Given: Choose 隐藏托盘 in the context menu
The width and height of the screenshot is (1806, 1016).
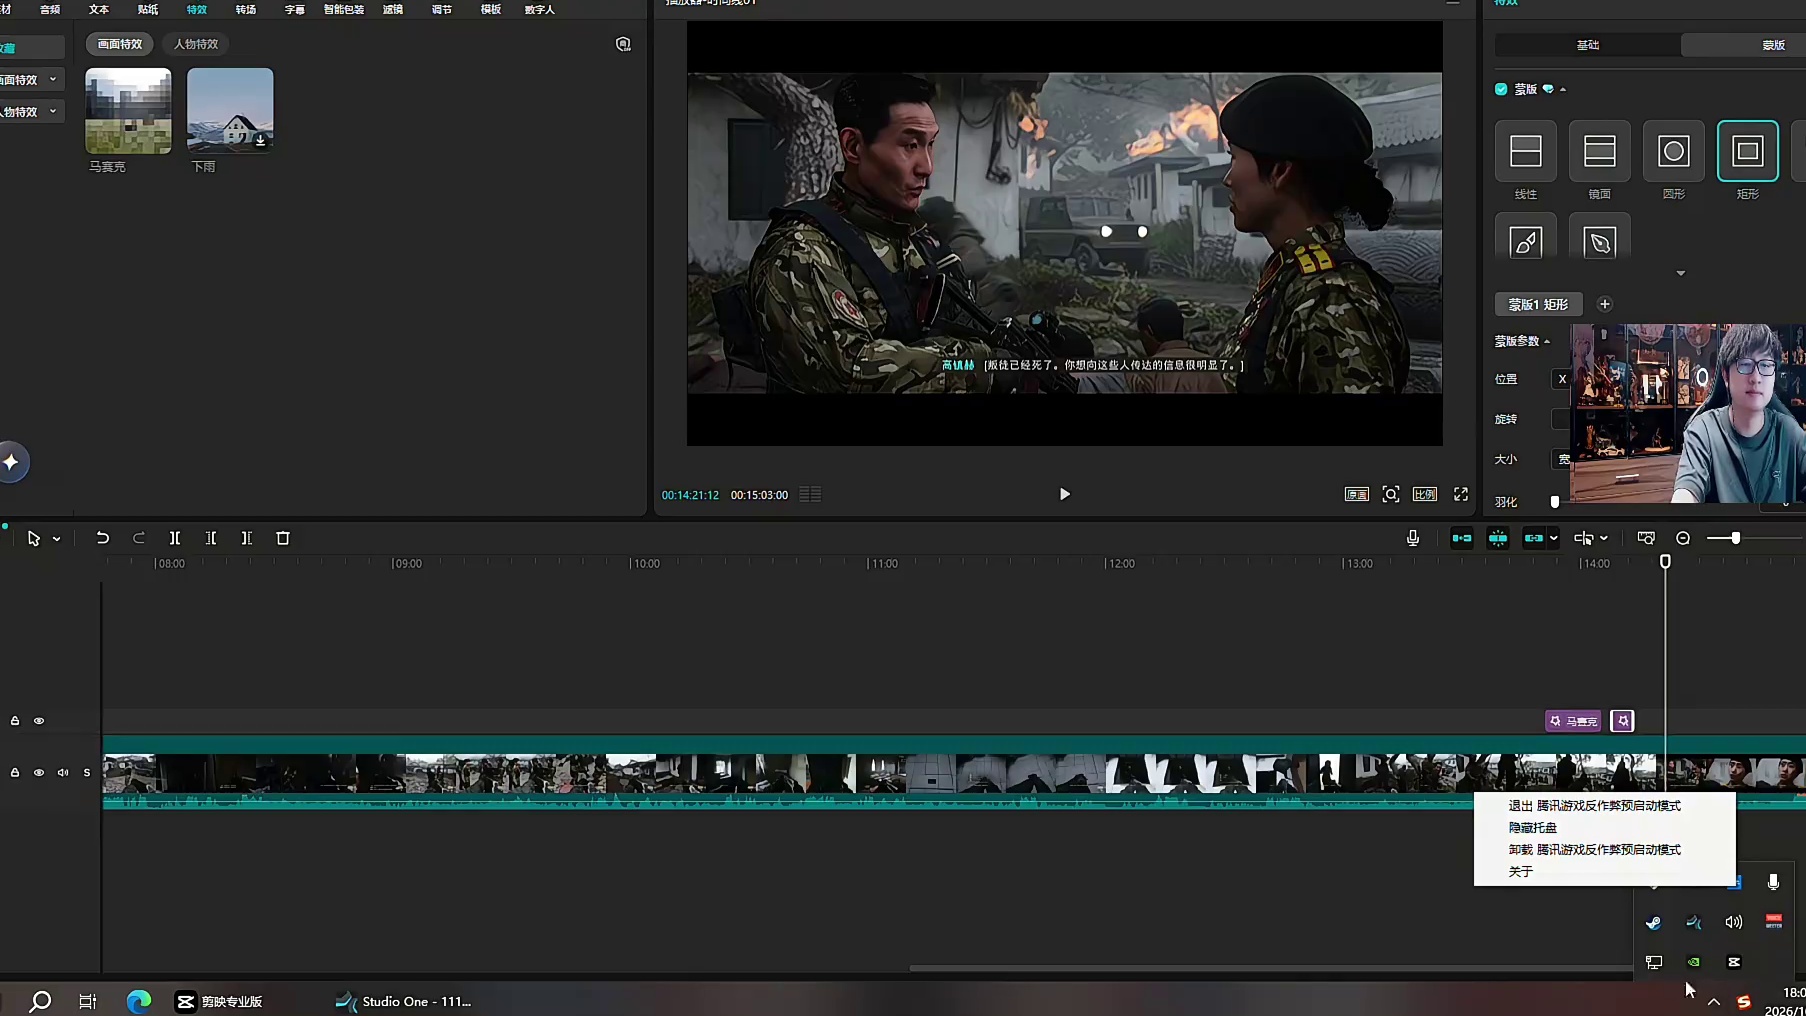Looking at the screenshot, I should 1533,828.
